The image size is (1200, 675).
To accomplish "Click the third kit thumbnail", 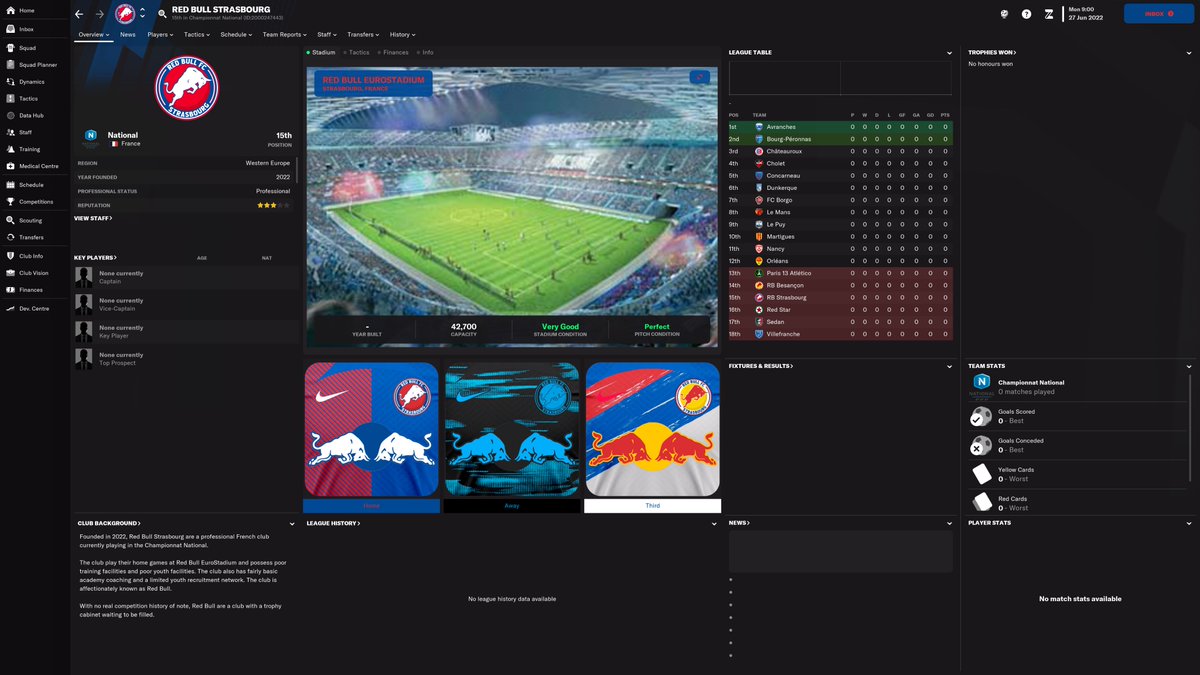I will 652,429.
